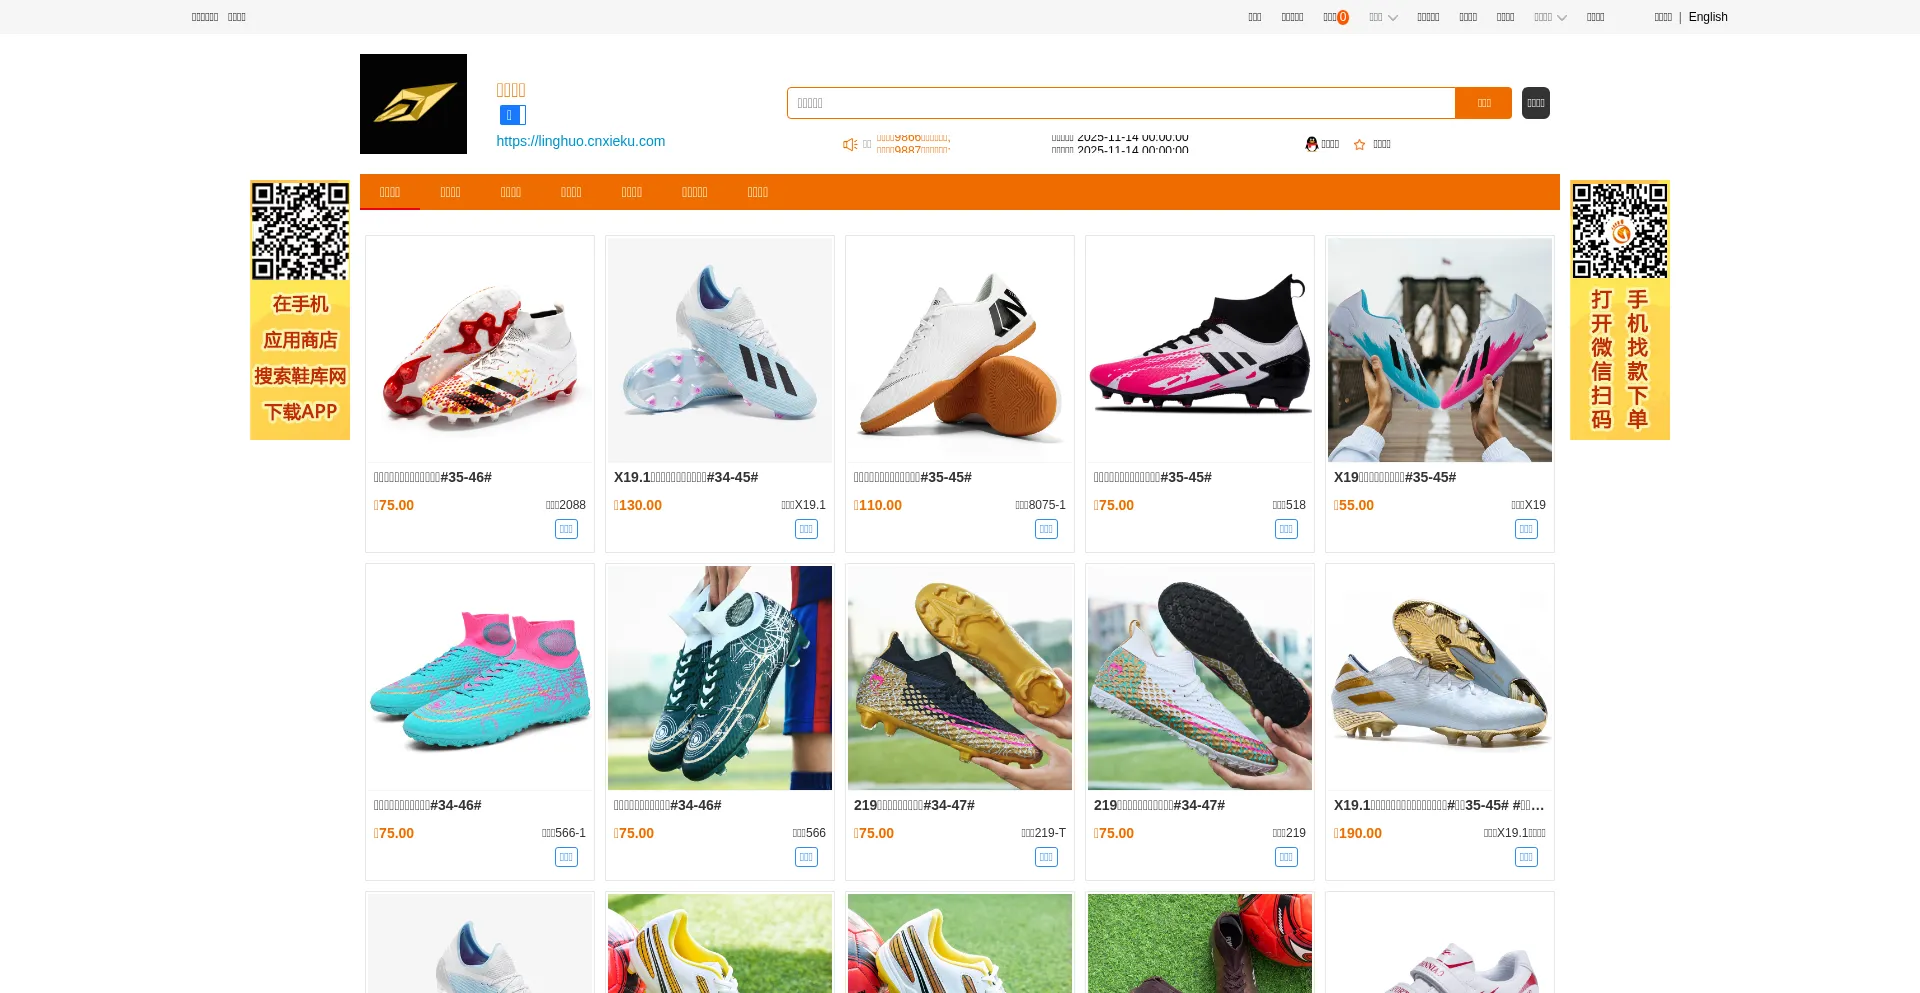Click the blue badge above the store URL
Image resolution: width=1920 pixels, height=993 pixels.
512,115
